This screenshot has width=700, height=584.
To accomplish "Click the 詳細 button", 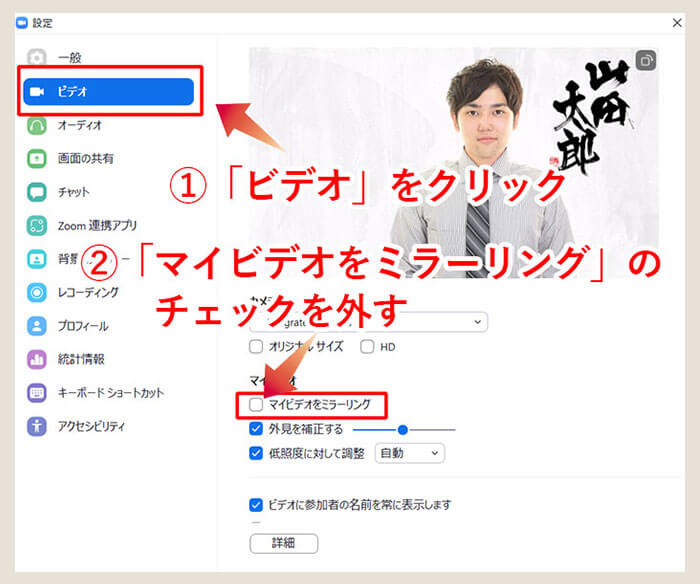I will click(x=283, y=543).
